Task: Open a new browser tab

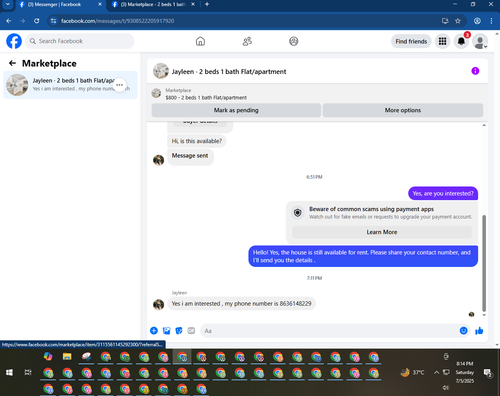Action: 207,4
